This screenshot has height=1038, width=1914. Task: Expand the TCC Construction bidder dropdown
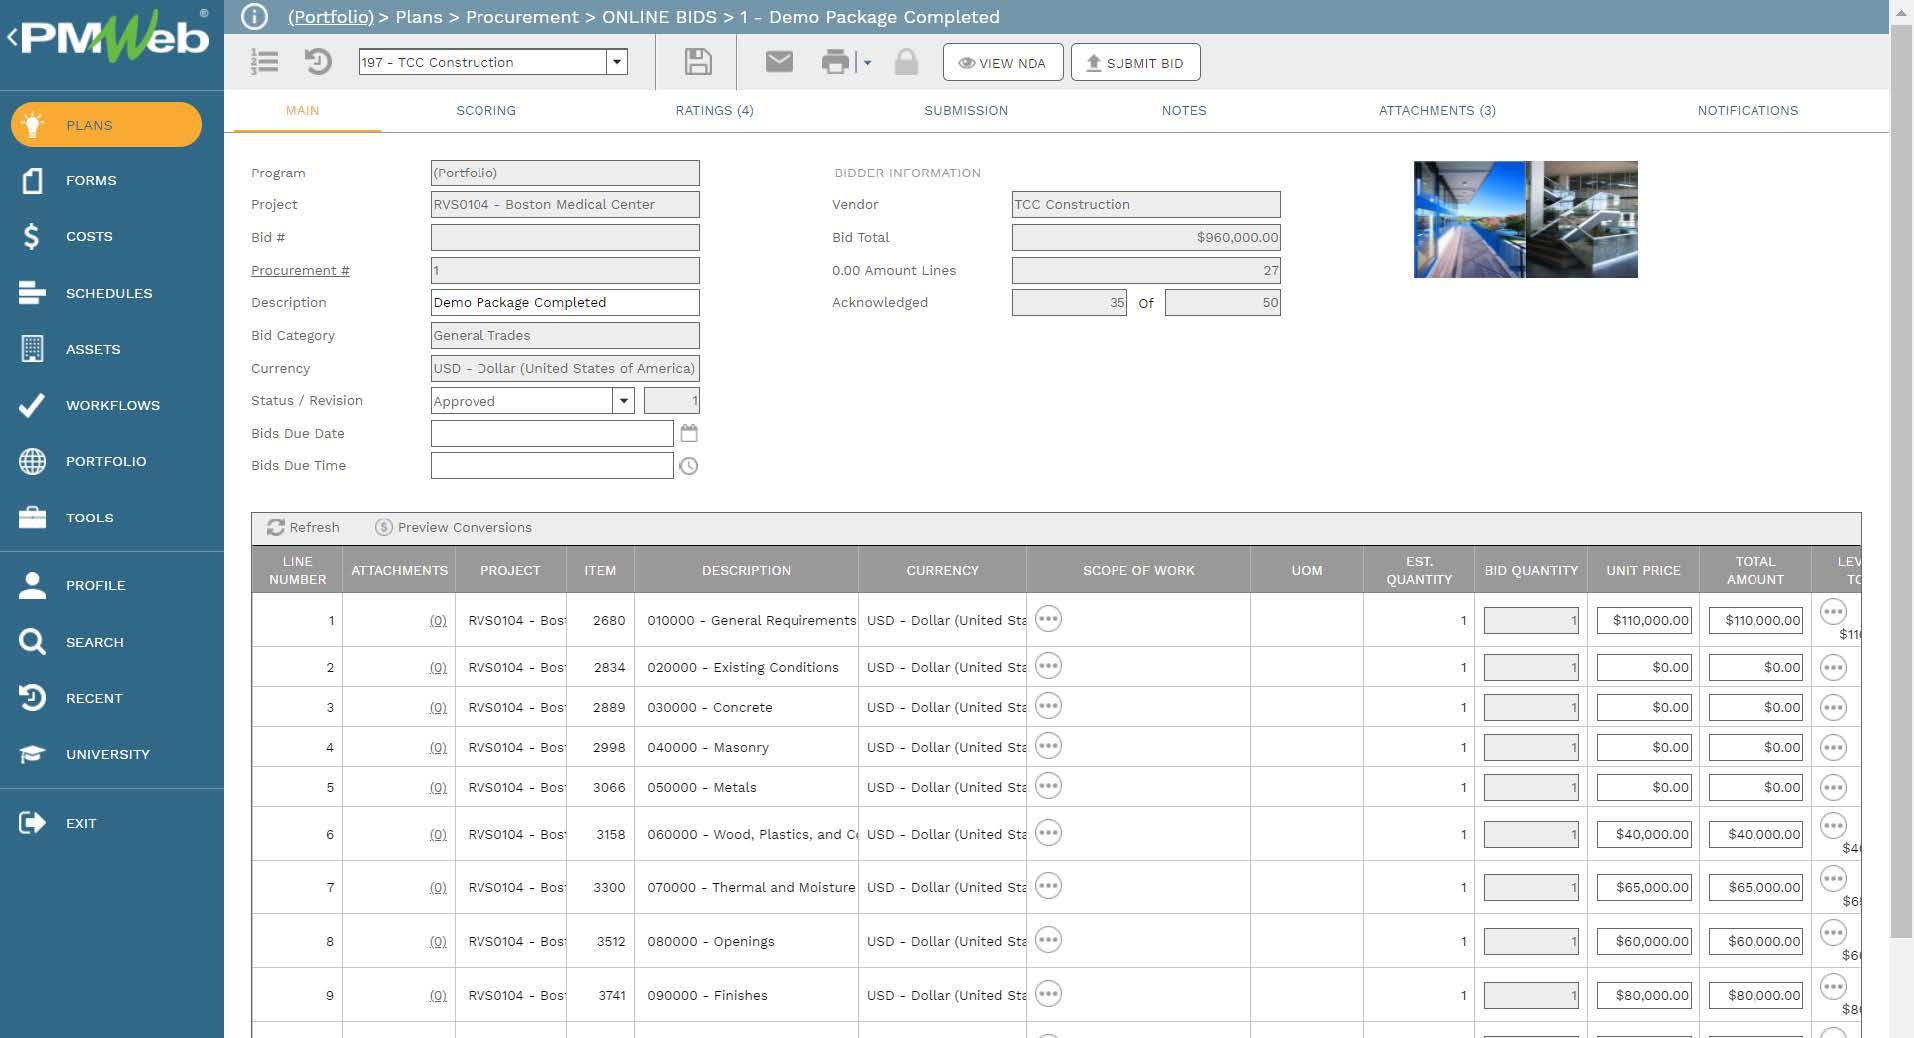pyautogui.click(x=617, y=62)
